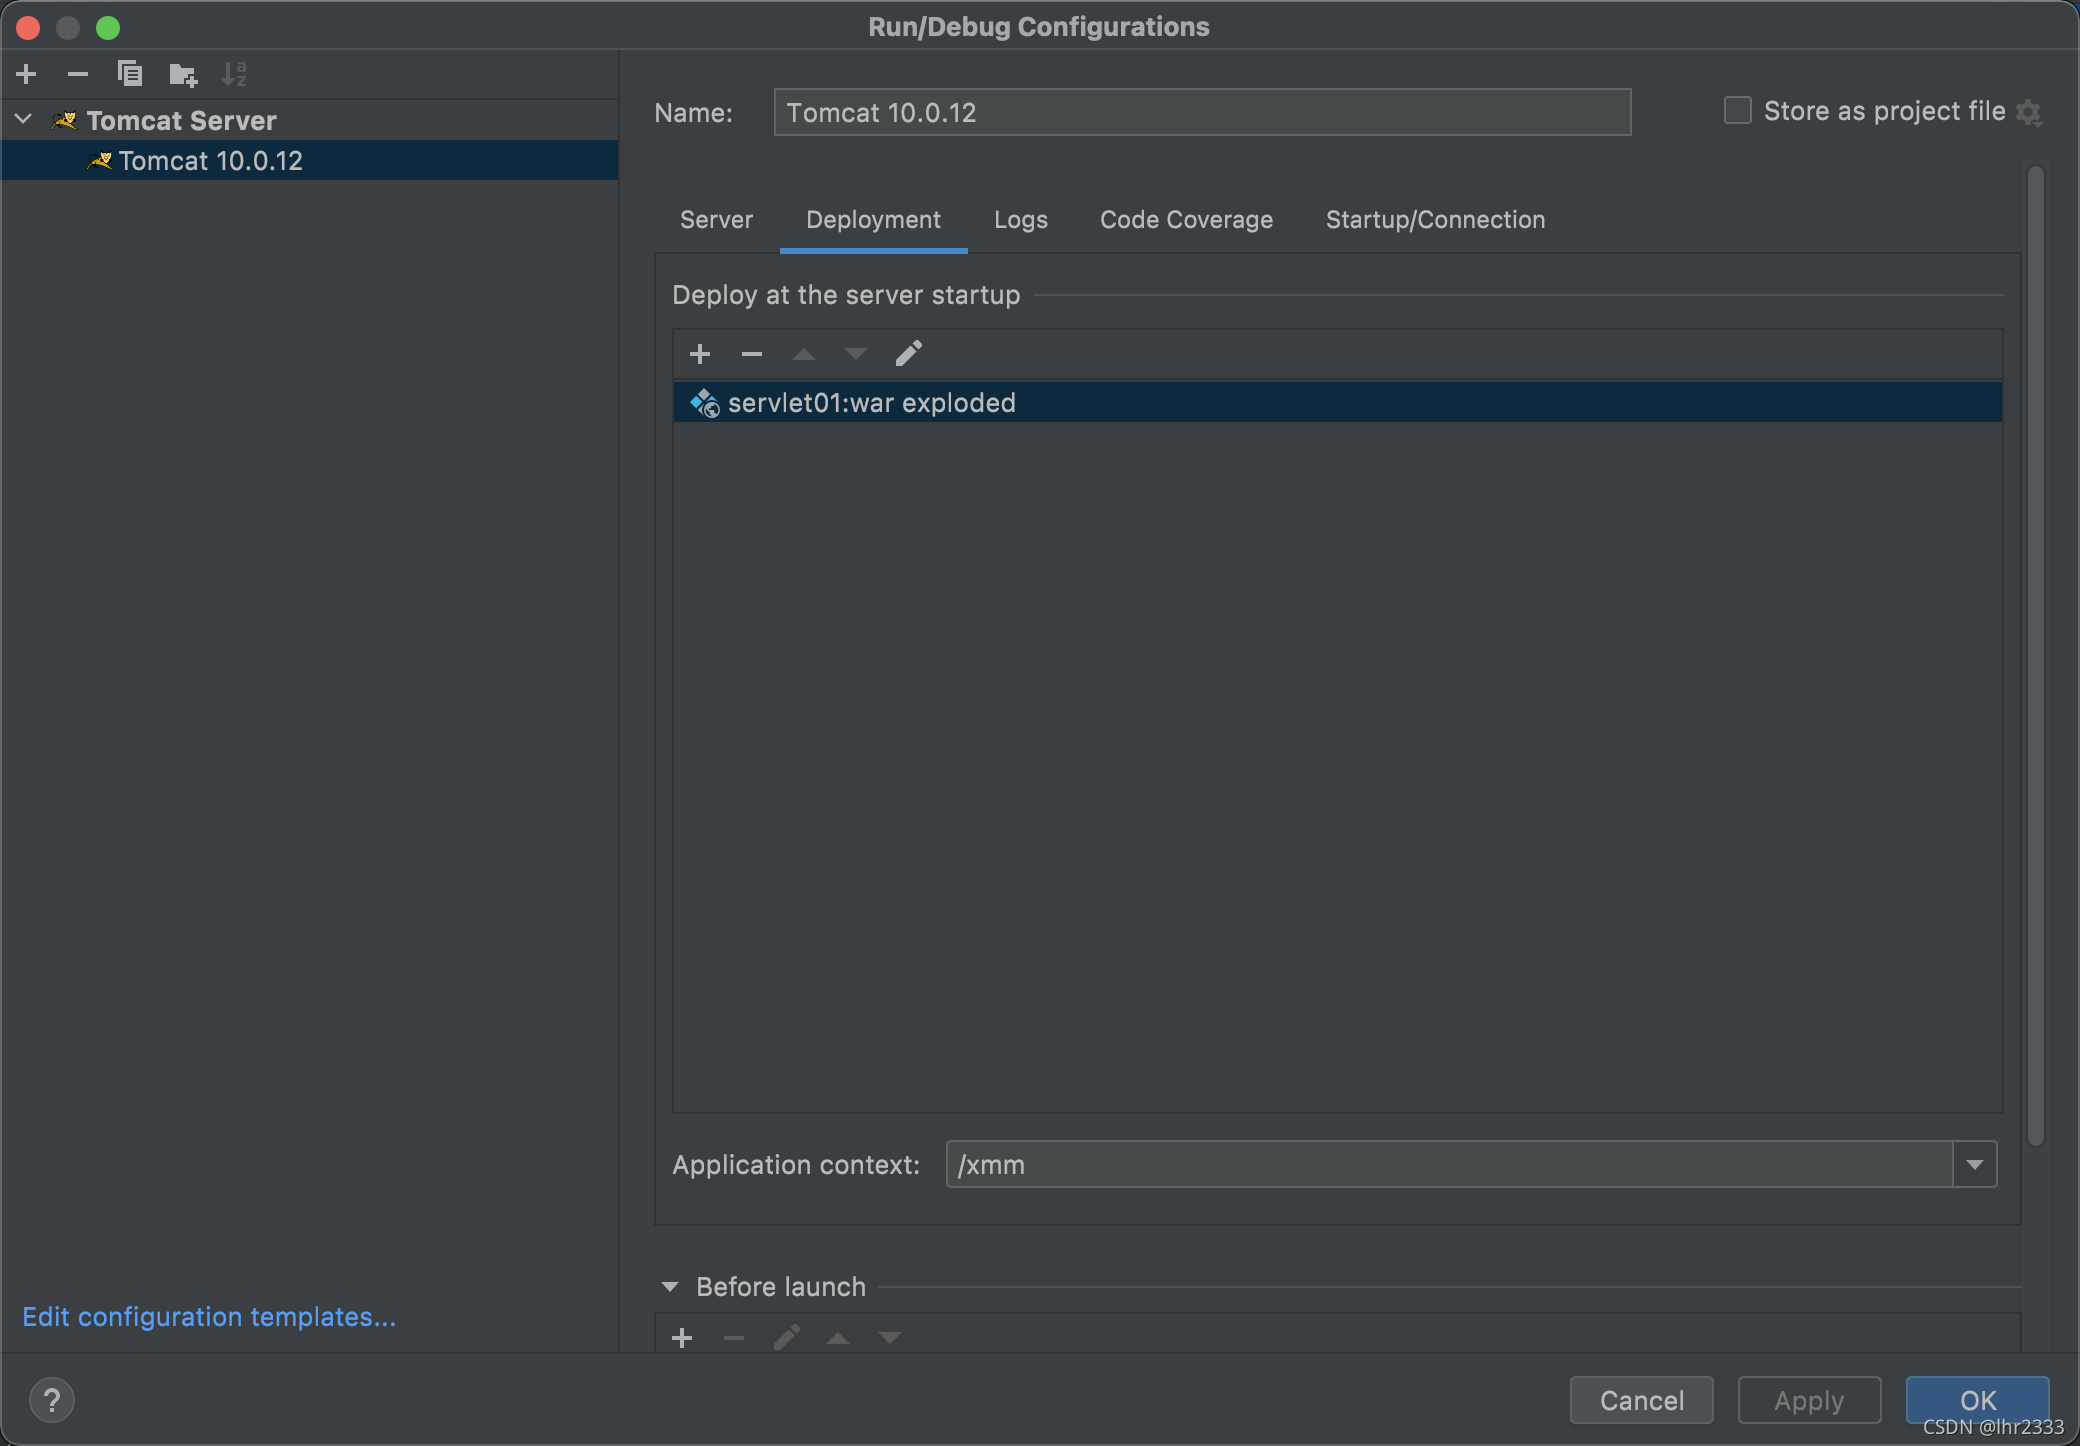
Task: Click the Apply button
Action: click(x=1809, y=1400)
